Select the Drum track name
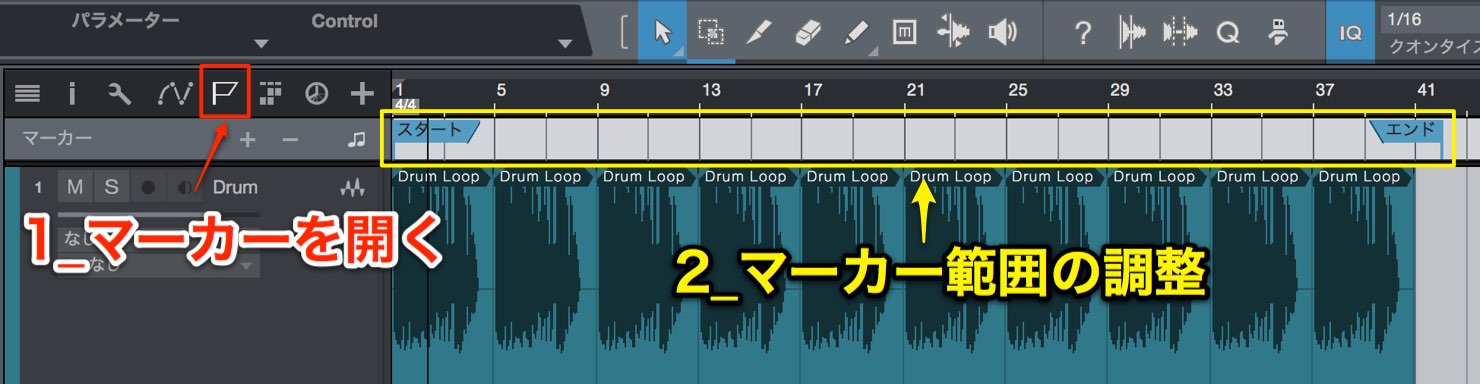This screenshot has height=384, width=1480. (235, 187)
